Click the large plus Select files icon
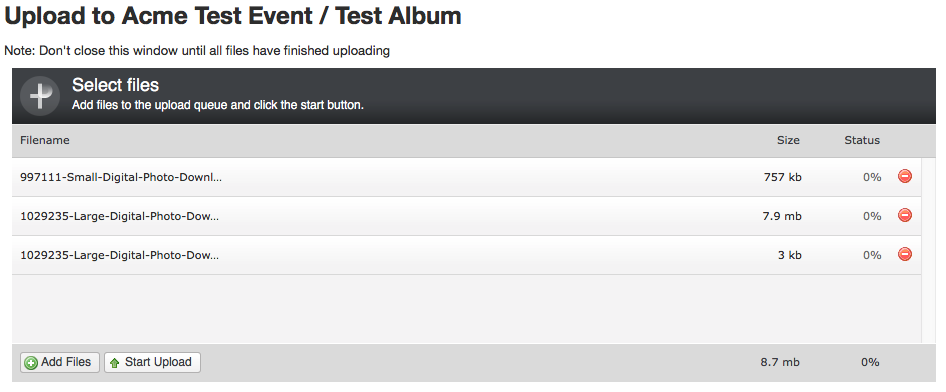The image size is (946, 392). coord(40,96)
